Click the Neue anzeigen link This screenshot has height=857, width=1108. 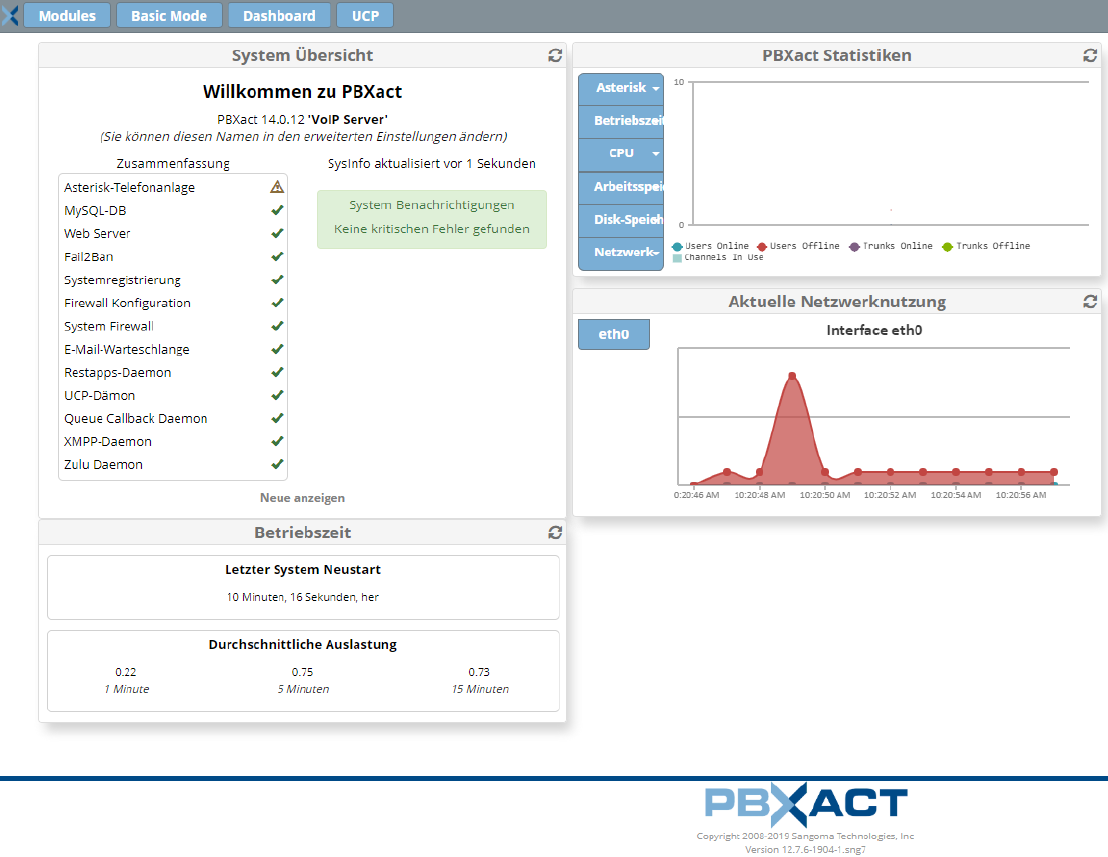pyautogui.click(x=302, y=497)
